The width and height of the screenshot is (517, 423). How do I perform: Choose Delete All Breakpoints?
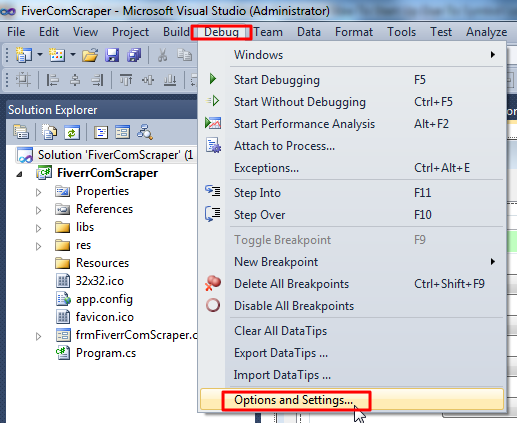coord(352,284)
